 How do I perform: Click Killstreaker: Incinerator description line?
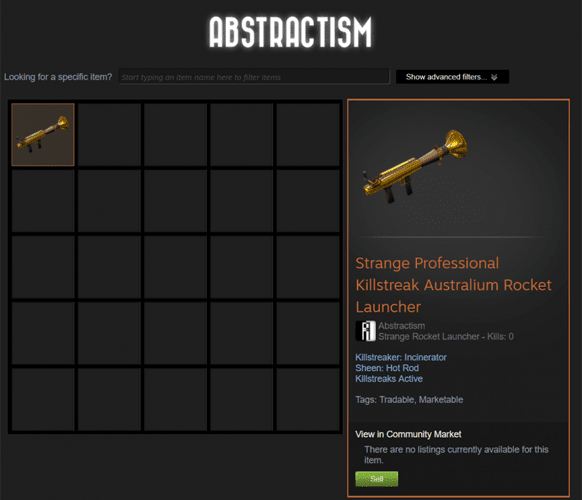pos(401,357)
